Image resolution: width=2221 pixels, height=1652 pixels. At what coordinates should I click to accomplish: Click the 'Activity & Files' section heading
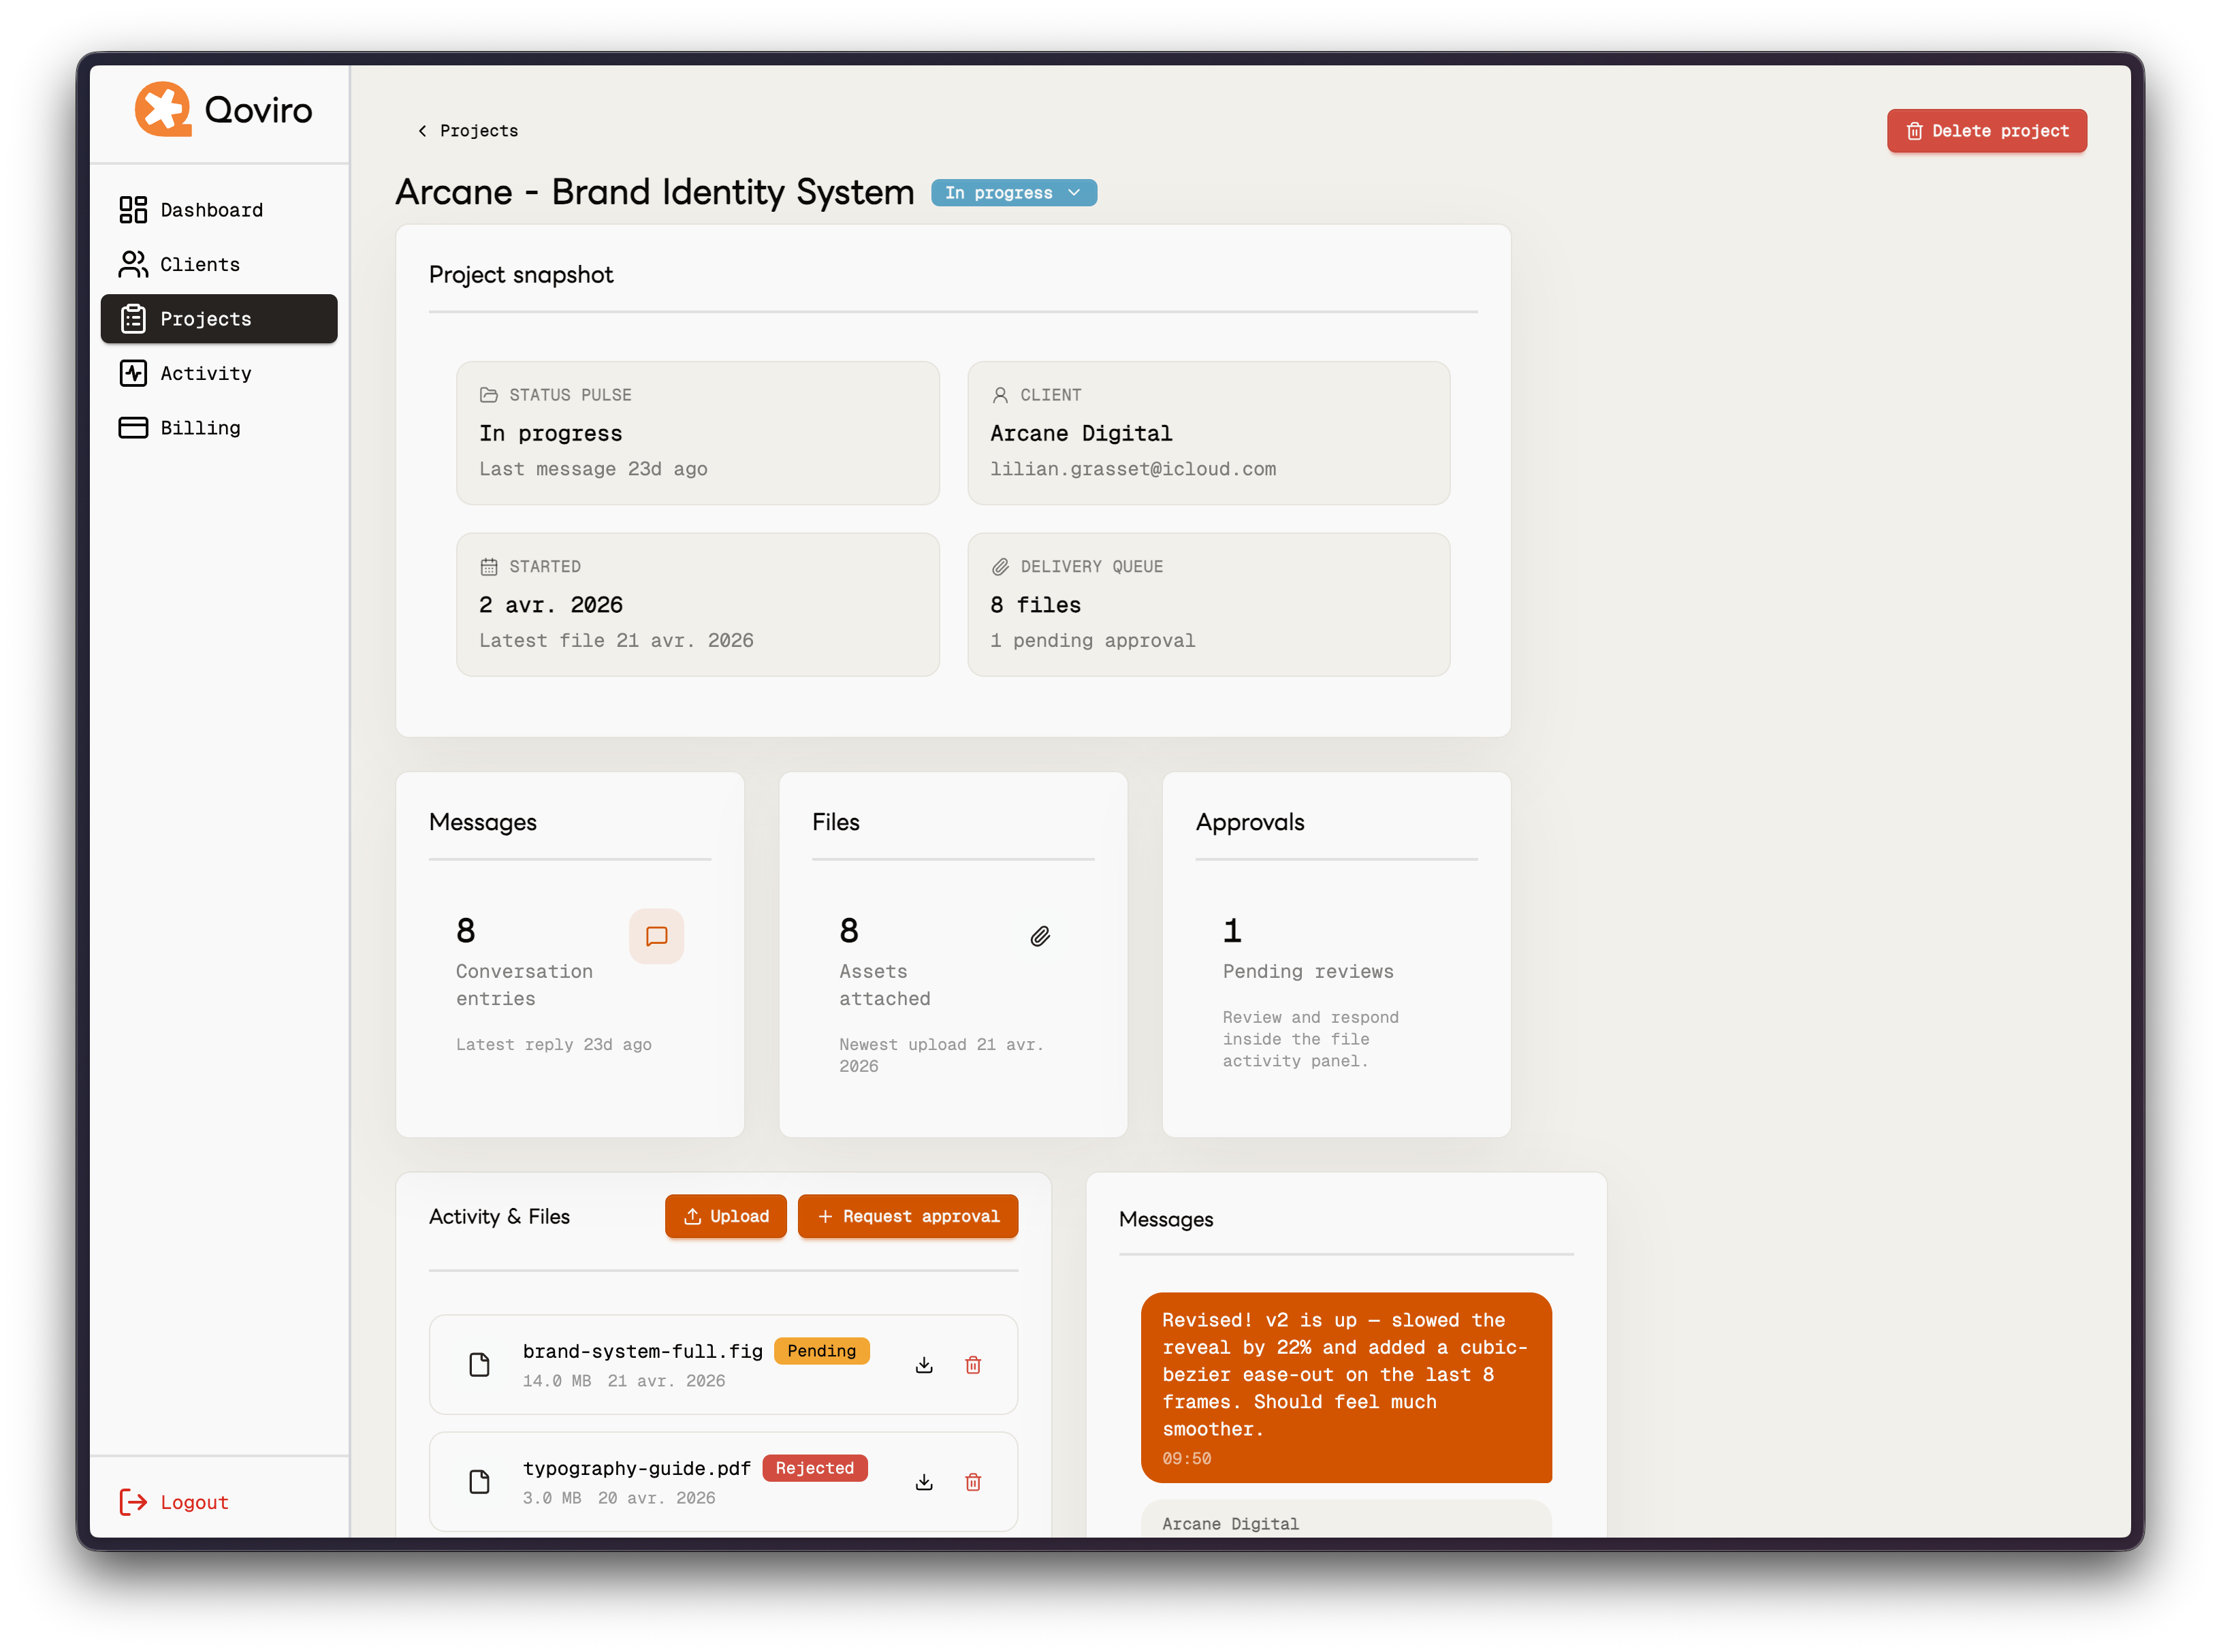click(x=499, y=1217)
